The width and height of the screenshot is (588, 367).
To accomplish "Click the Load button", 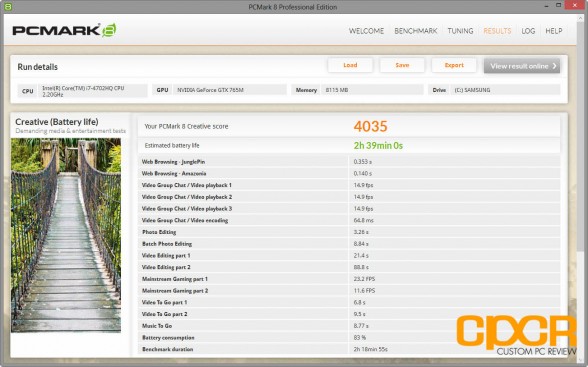I will [350, 65].
